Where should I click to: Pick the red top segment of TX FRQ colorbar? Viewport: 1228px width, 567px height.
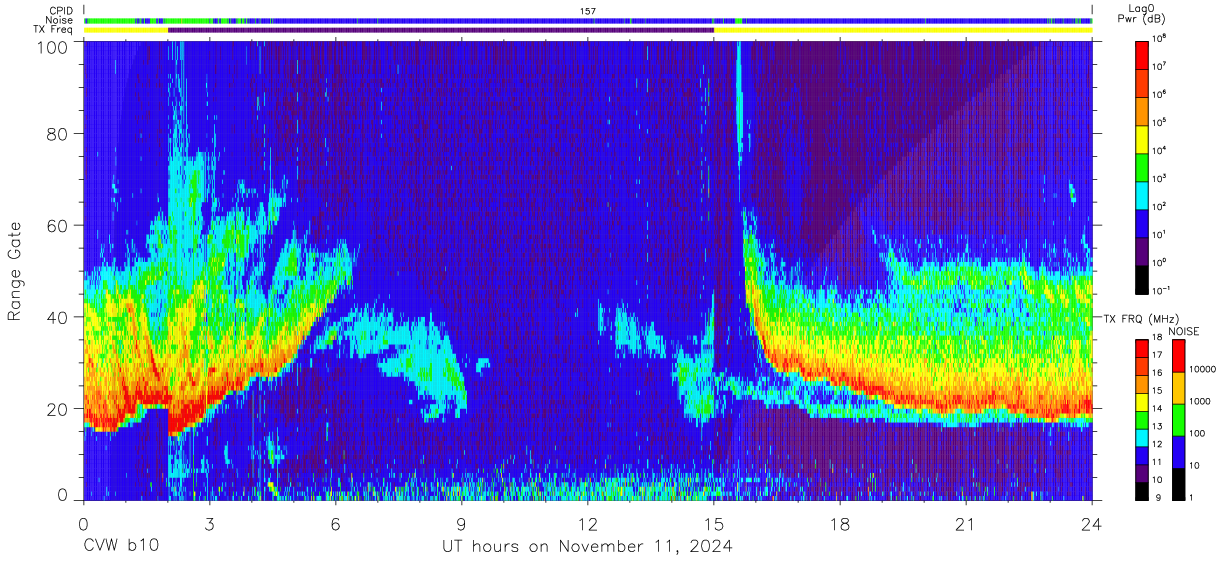click(1142, 346)
